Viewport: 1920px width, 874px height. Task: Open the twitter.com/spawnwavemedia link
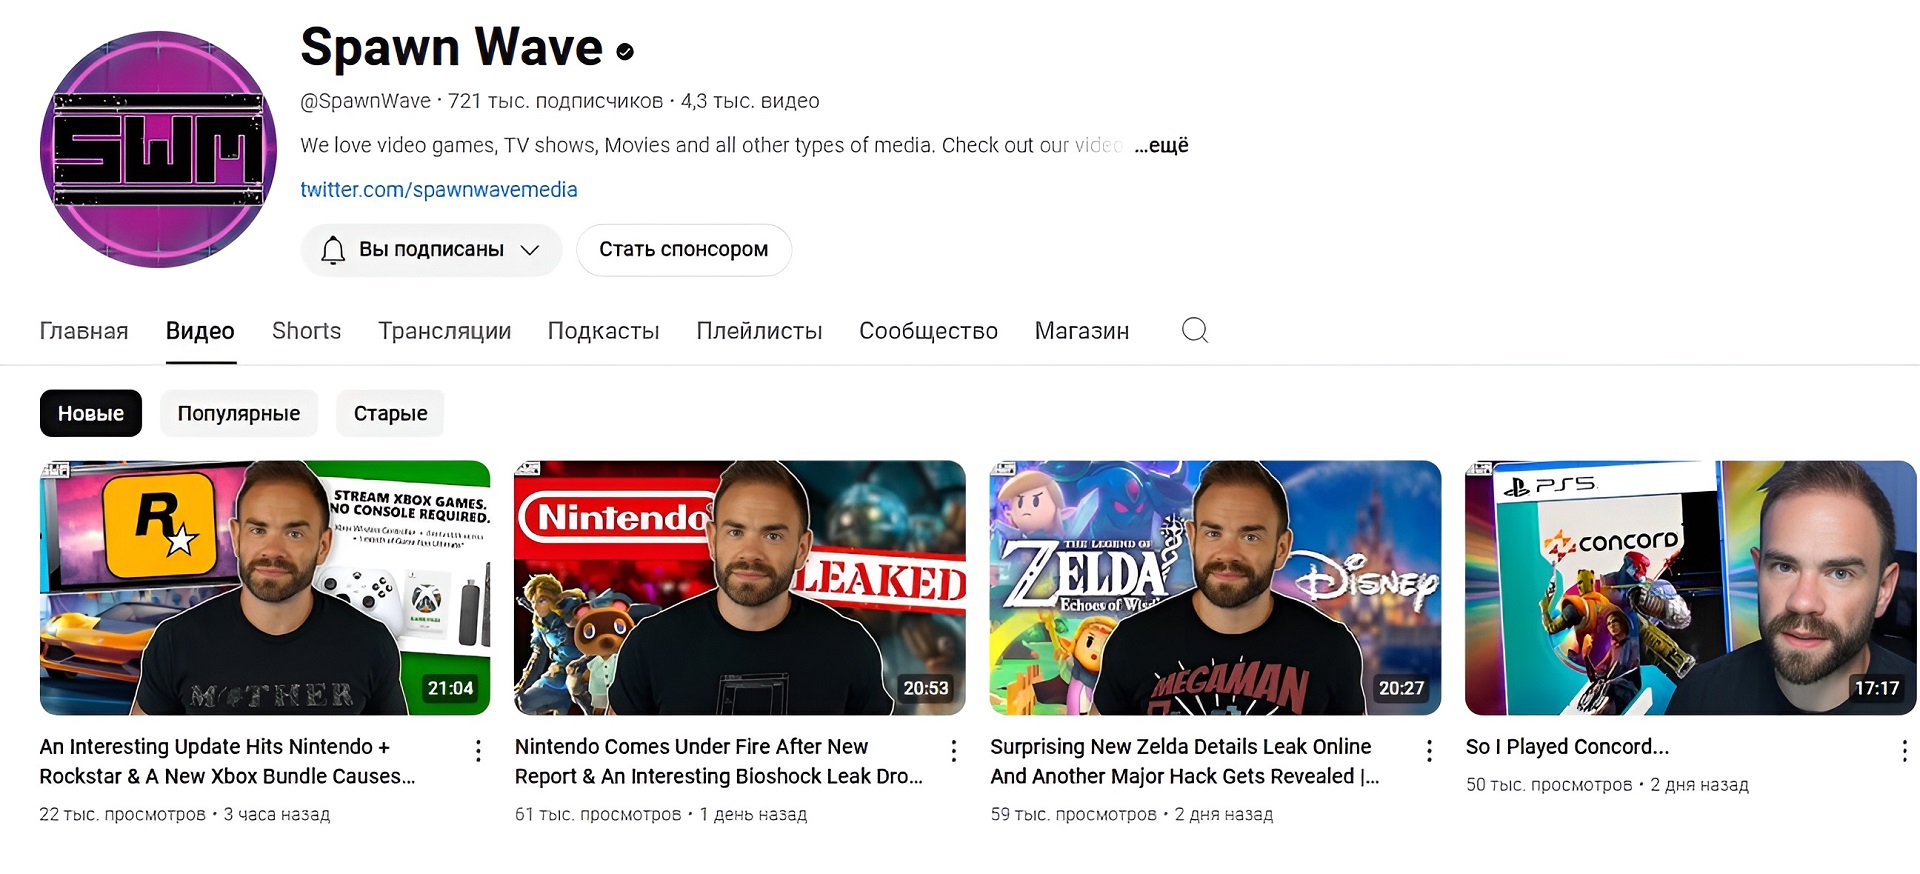(439, 190)
